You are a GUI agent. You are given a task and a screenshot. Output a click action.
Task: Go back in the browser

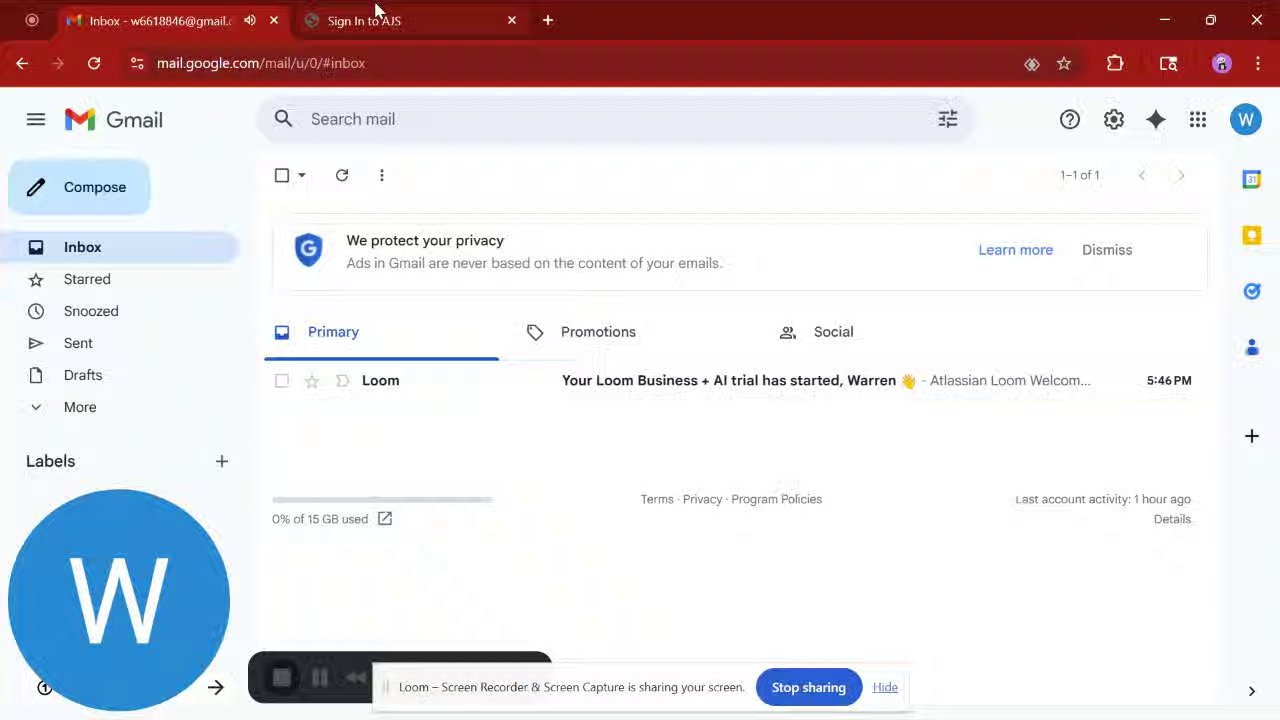pos(22,63)
